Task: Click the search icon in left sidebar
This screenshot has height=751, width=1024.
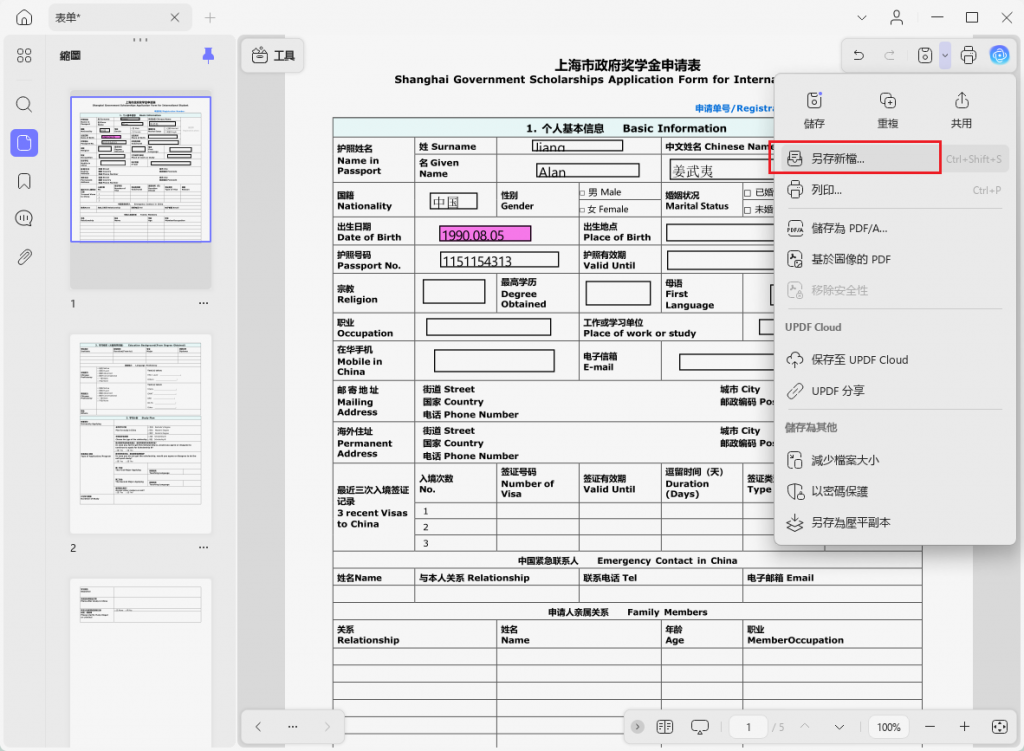Action: [24, 105]
